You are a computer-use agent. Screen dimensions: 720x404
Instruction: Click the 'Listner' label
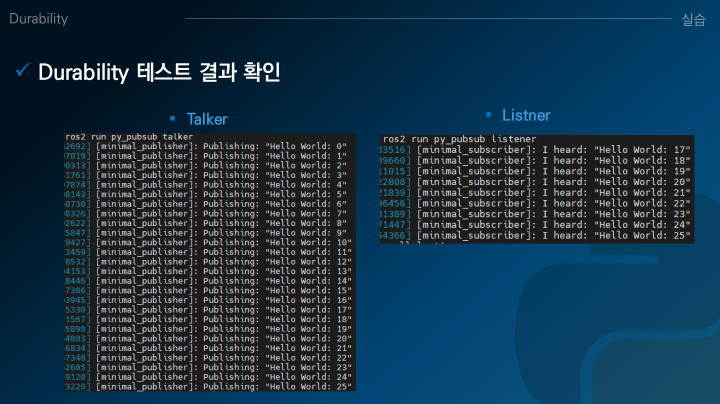[x=526, y=115]
